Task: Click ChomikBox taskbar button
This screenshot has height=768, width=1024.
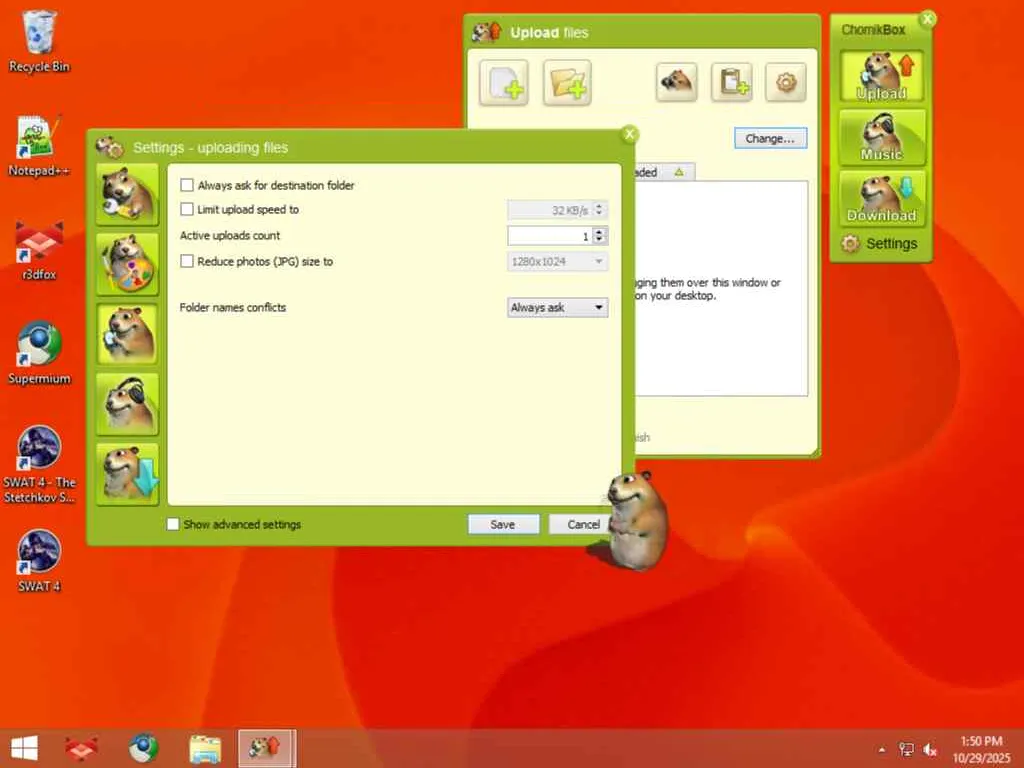Action: coord(267,748)
